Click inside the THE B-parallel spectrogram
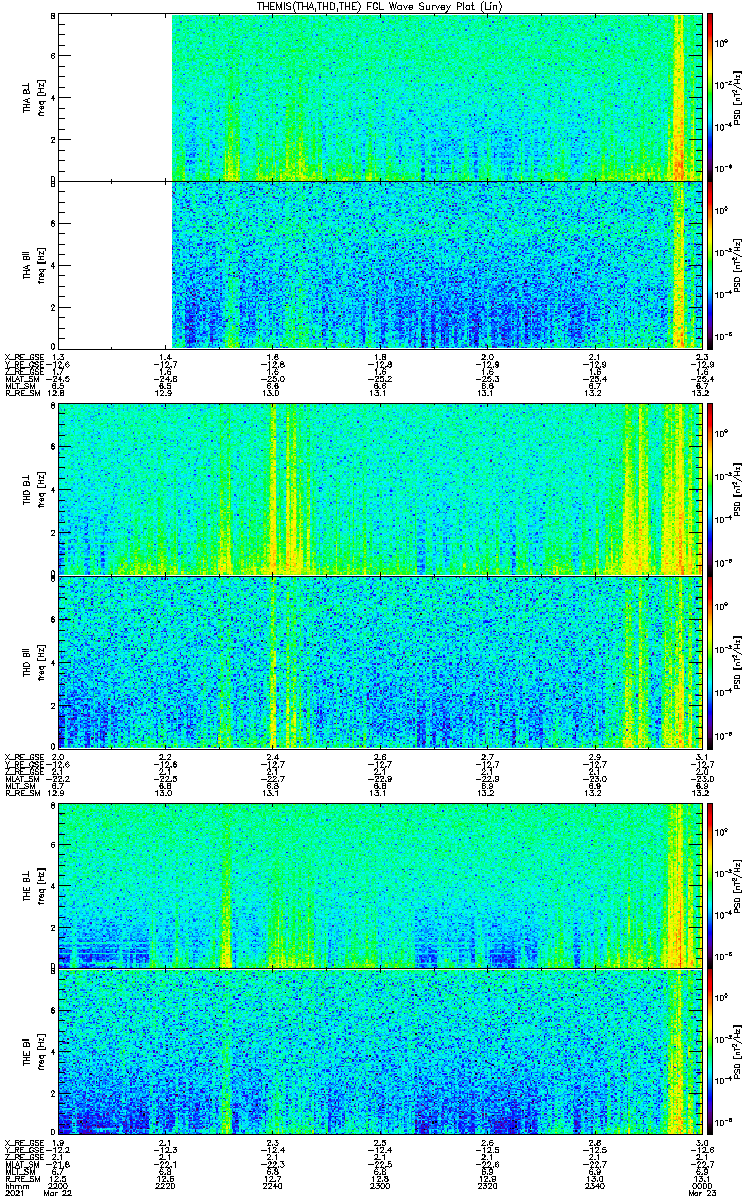750x1200 pixels. (x=381, y=1051)
